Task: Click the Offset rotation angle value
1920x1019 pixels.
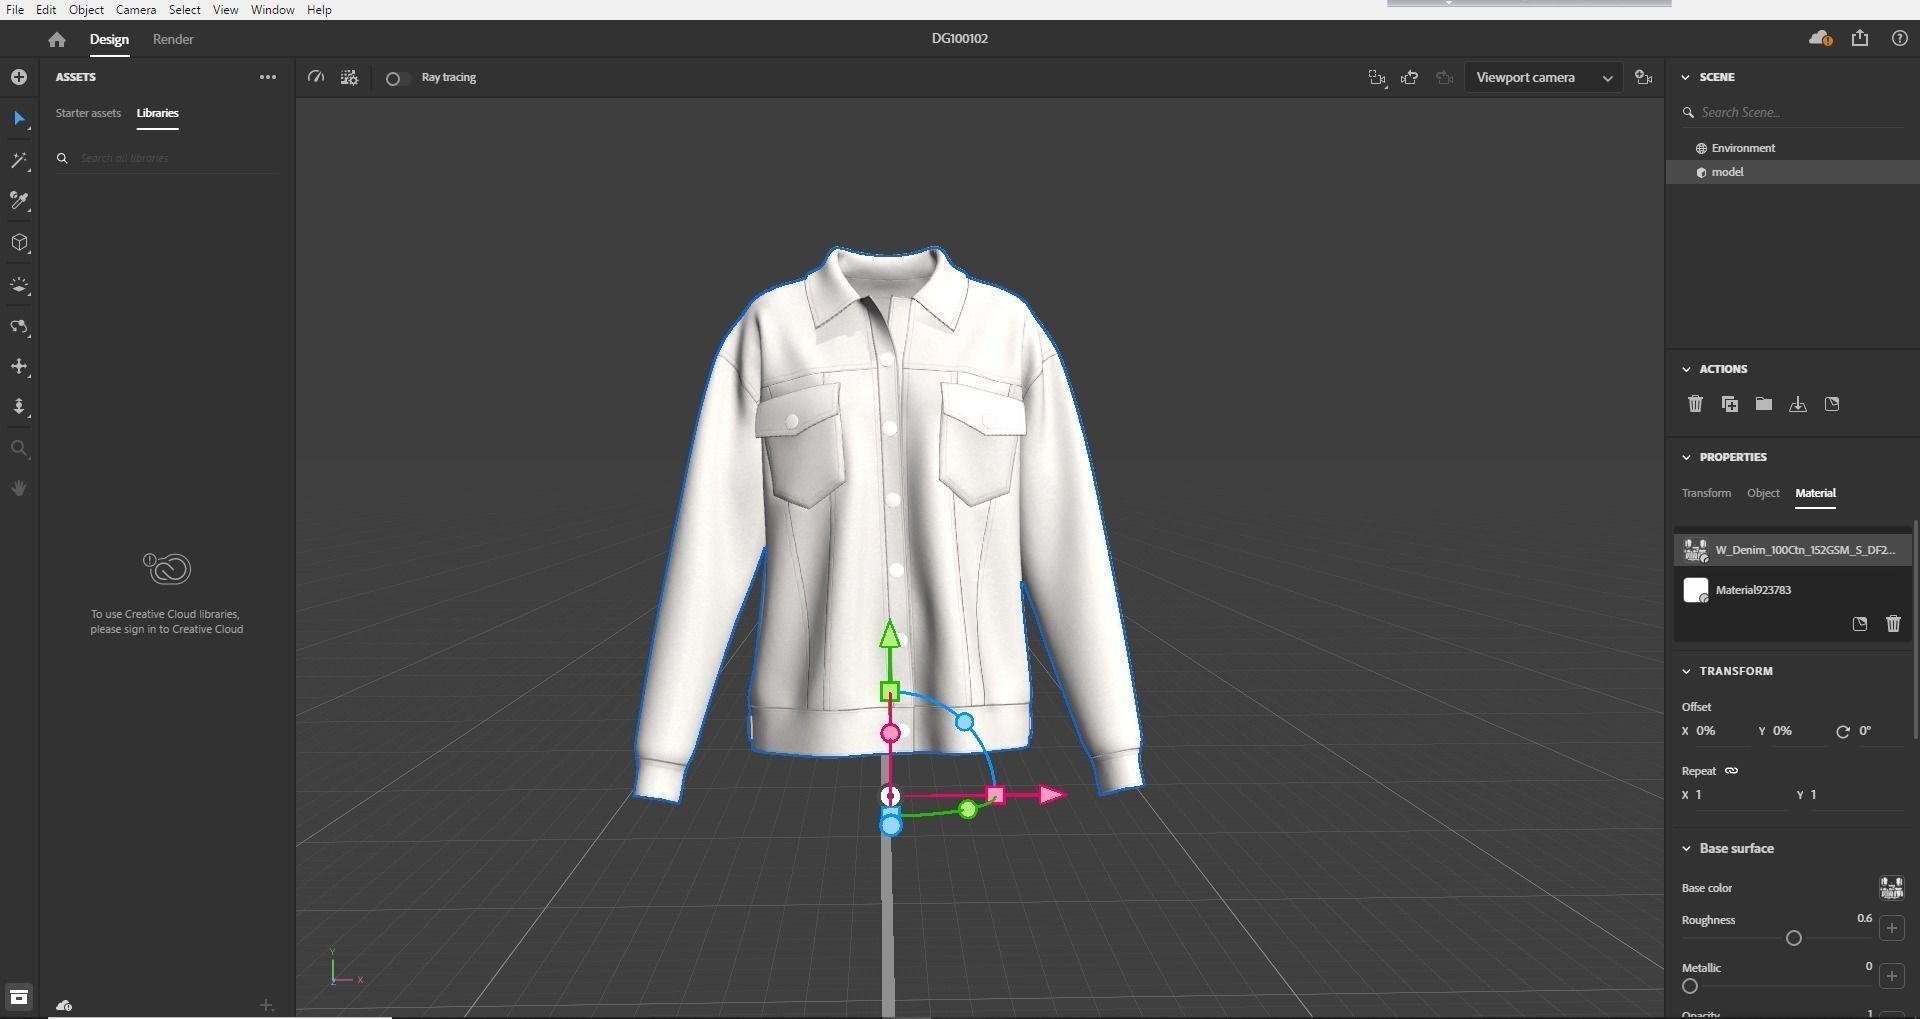Action: (x=1865, y=731)
